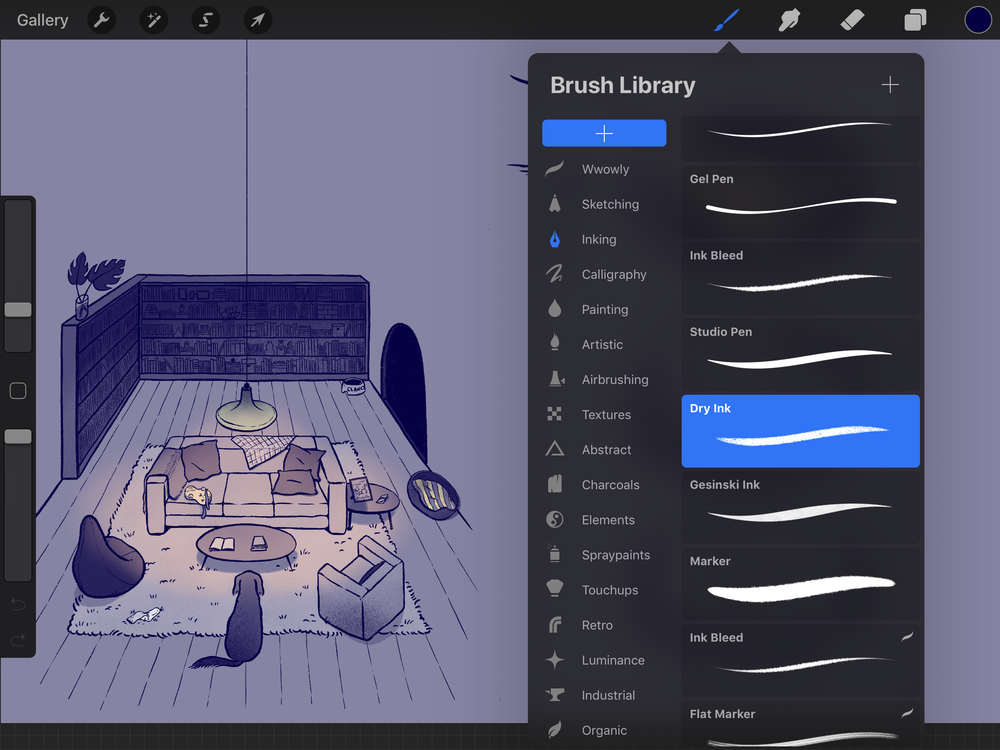Select the unnamed brush stroke above Gel Pen
The image size is (1000, 750).
pyautogui.click(x=800, y=138)
